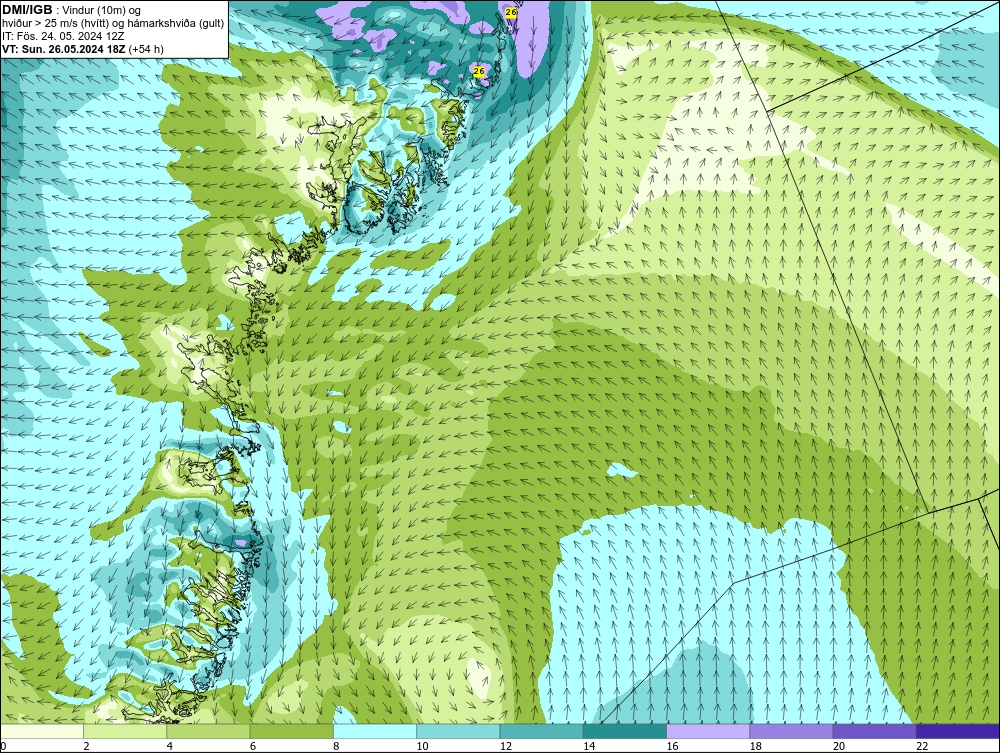
Task: Click the light teal 10–12 m/s legend swatch
Action: click(x=458, y=731)
